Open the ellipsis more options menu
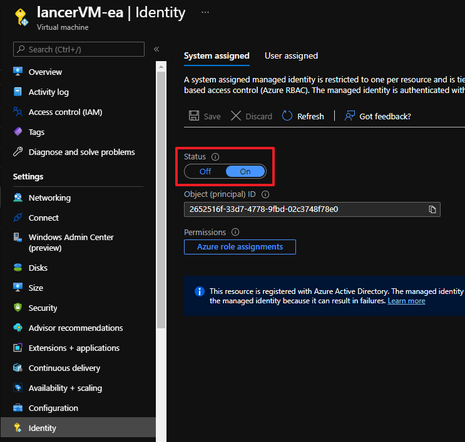The height and width of the screenshot is (442, 465). [x=205, y=12]
